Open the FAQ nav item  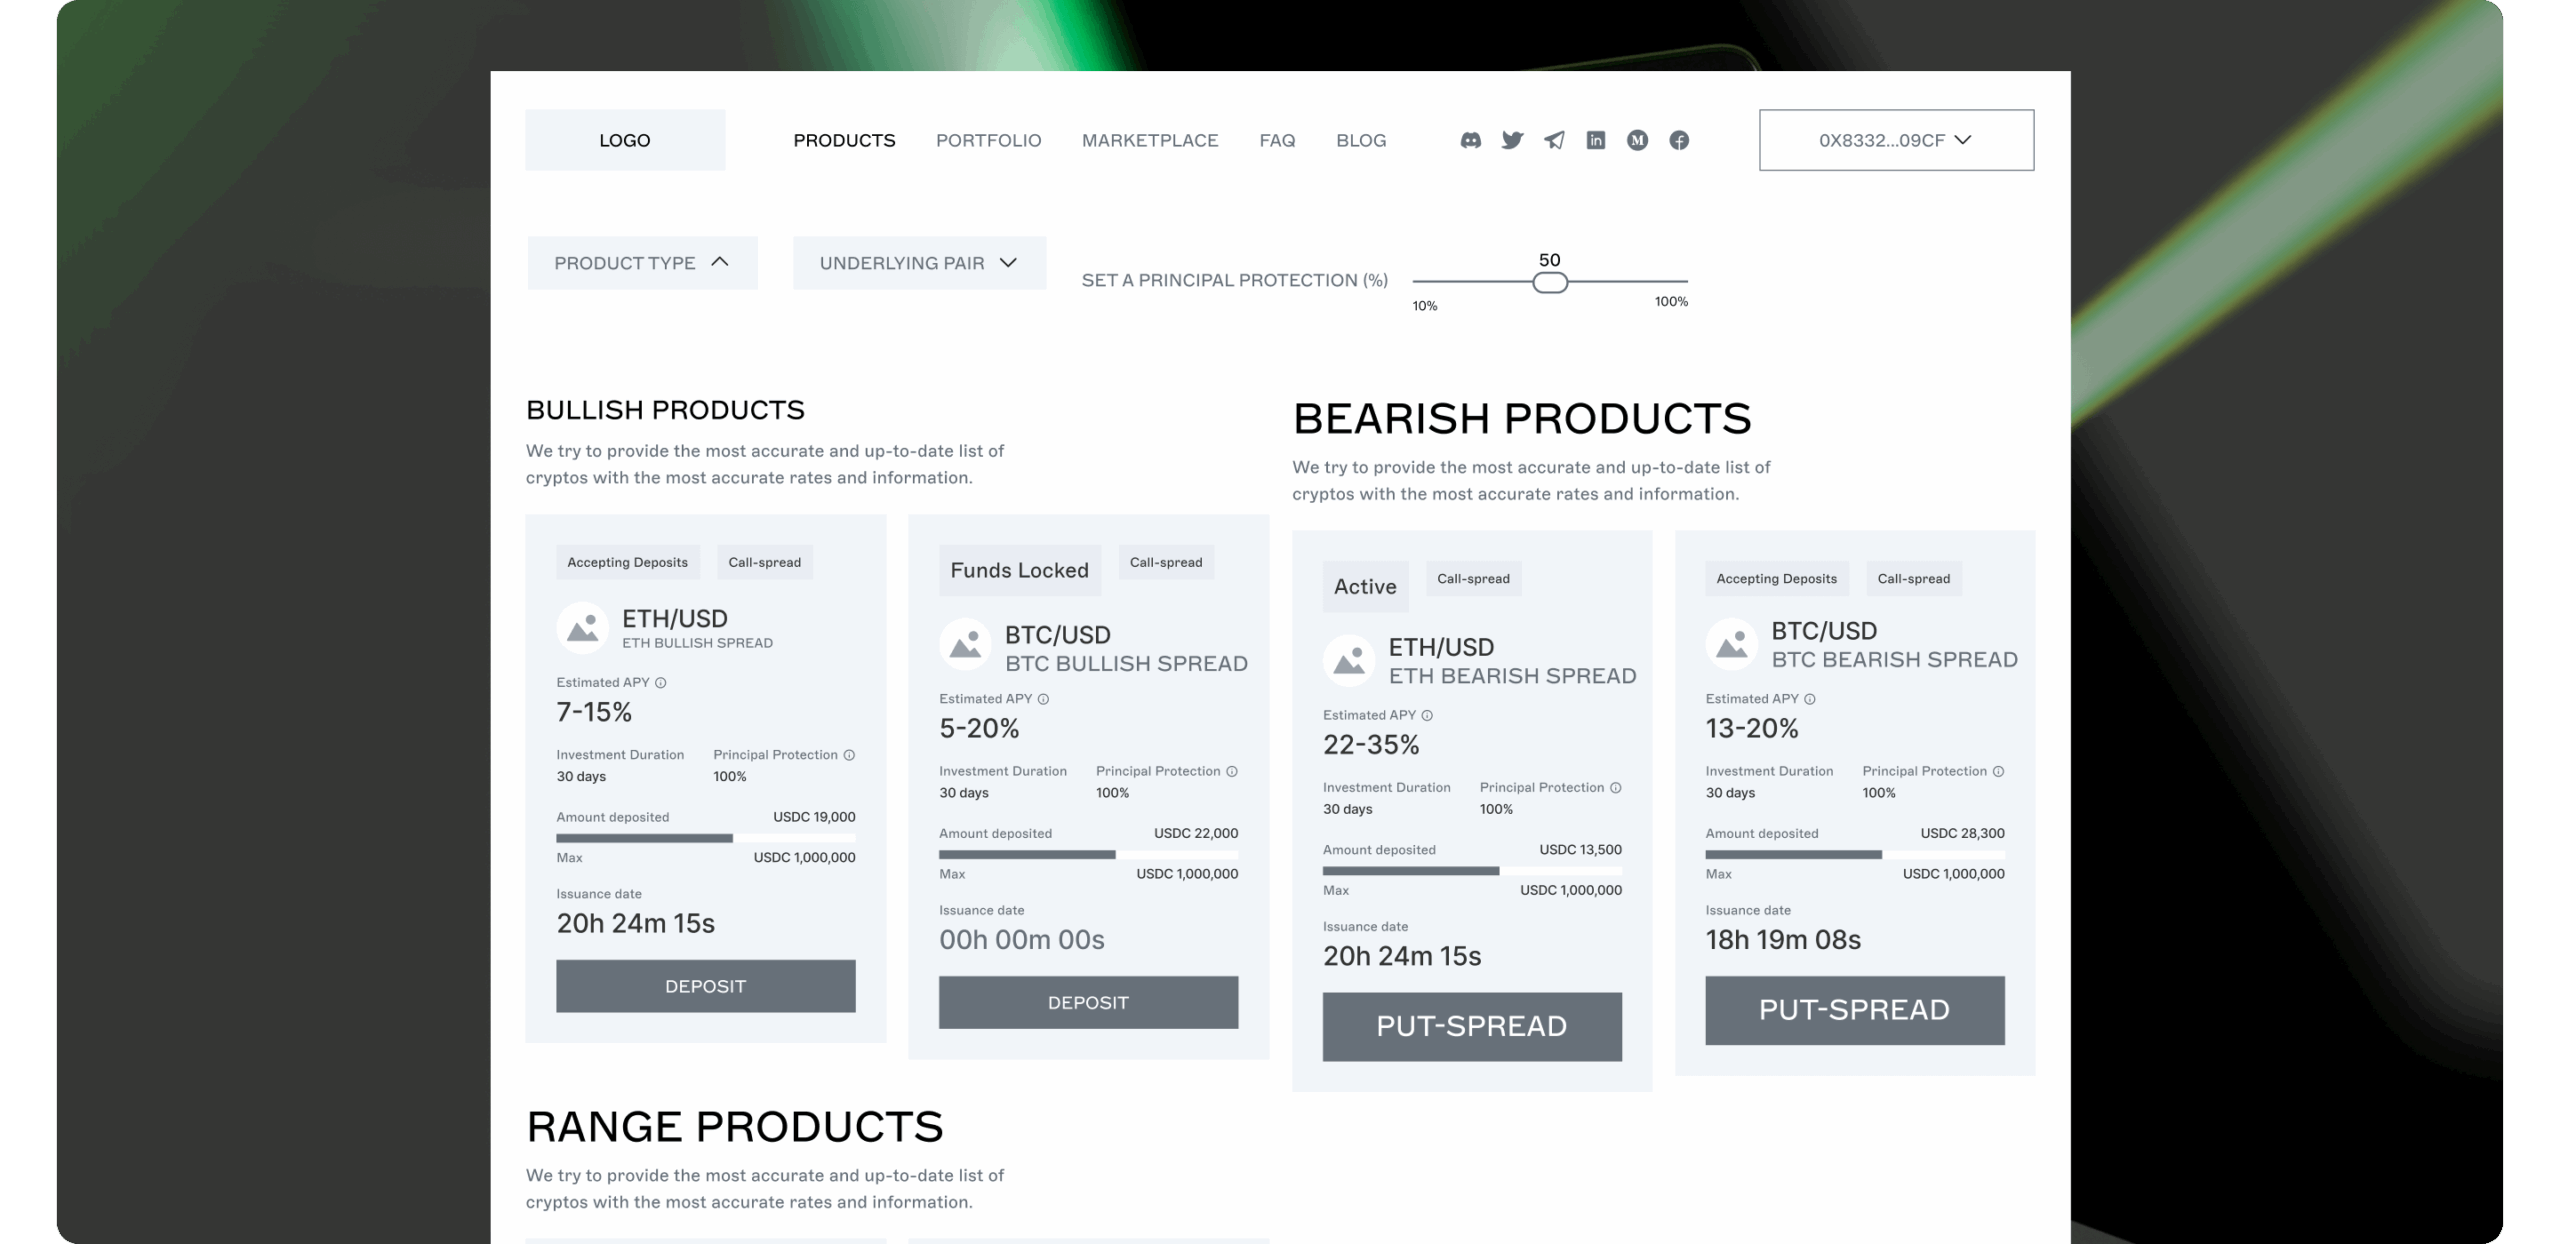tap(1277, 140)
